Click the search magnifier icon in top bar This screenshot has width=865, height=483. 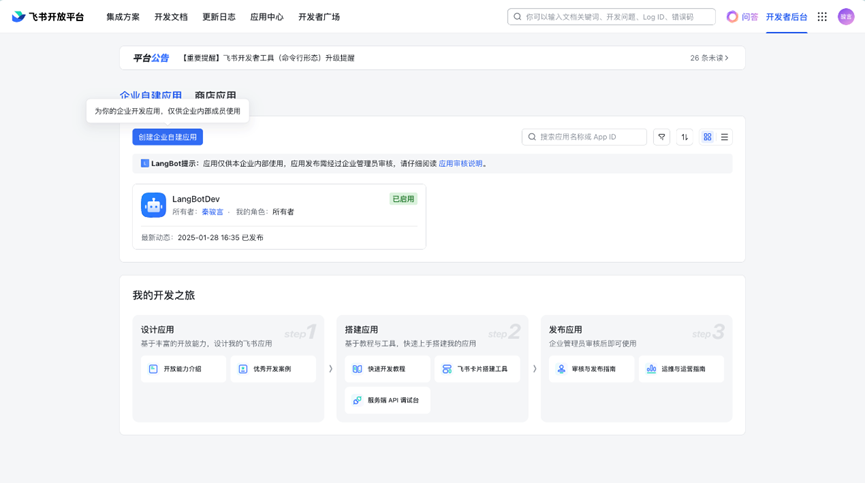coord(517,17)
